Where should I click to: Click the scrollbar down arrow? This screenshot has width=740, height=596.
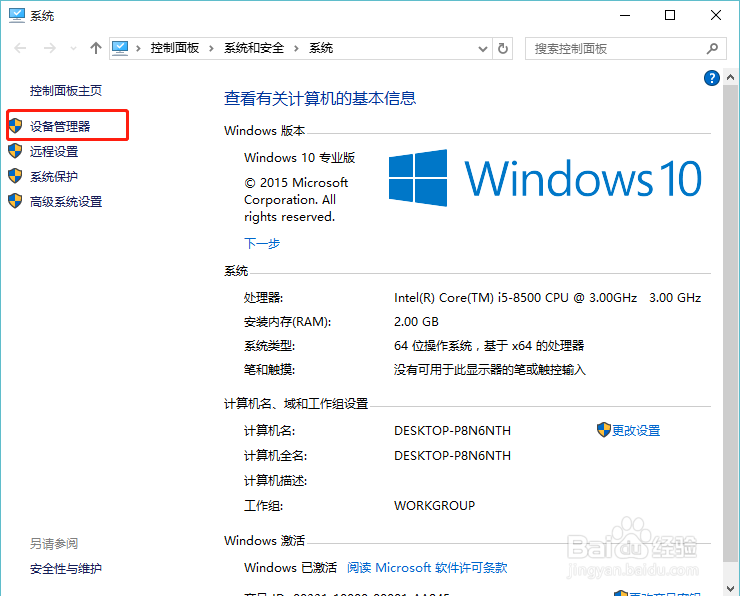(730, 588)
